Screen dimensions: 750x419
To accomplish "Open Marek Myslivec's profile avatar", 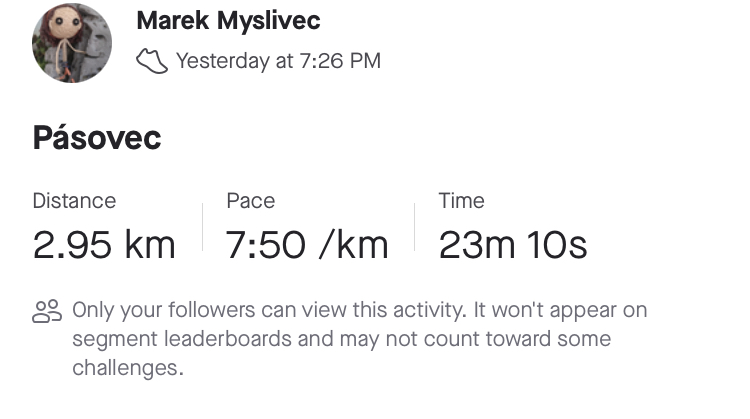I will point(72,43).
